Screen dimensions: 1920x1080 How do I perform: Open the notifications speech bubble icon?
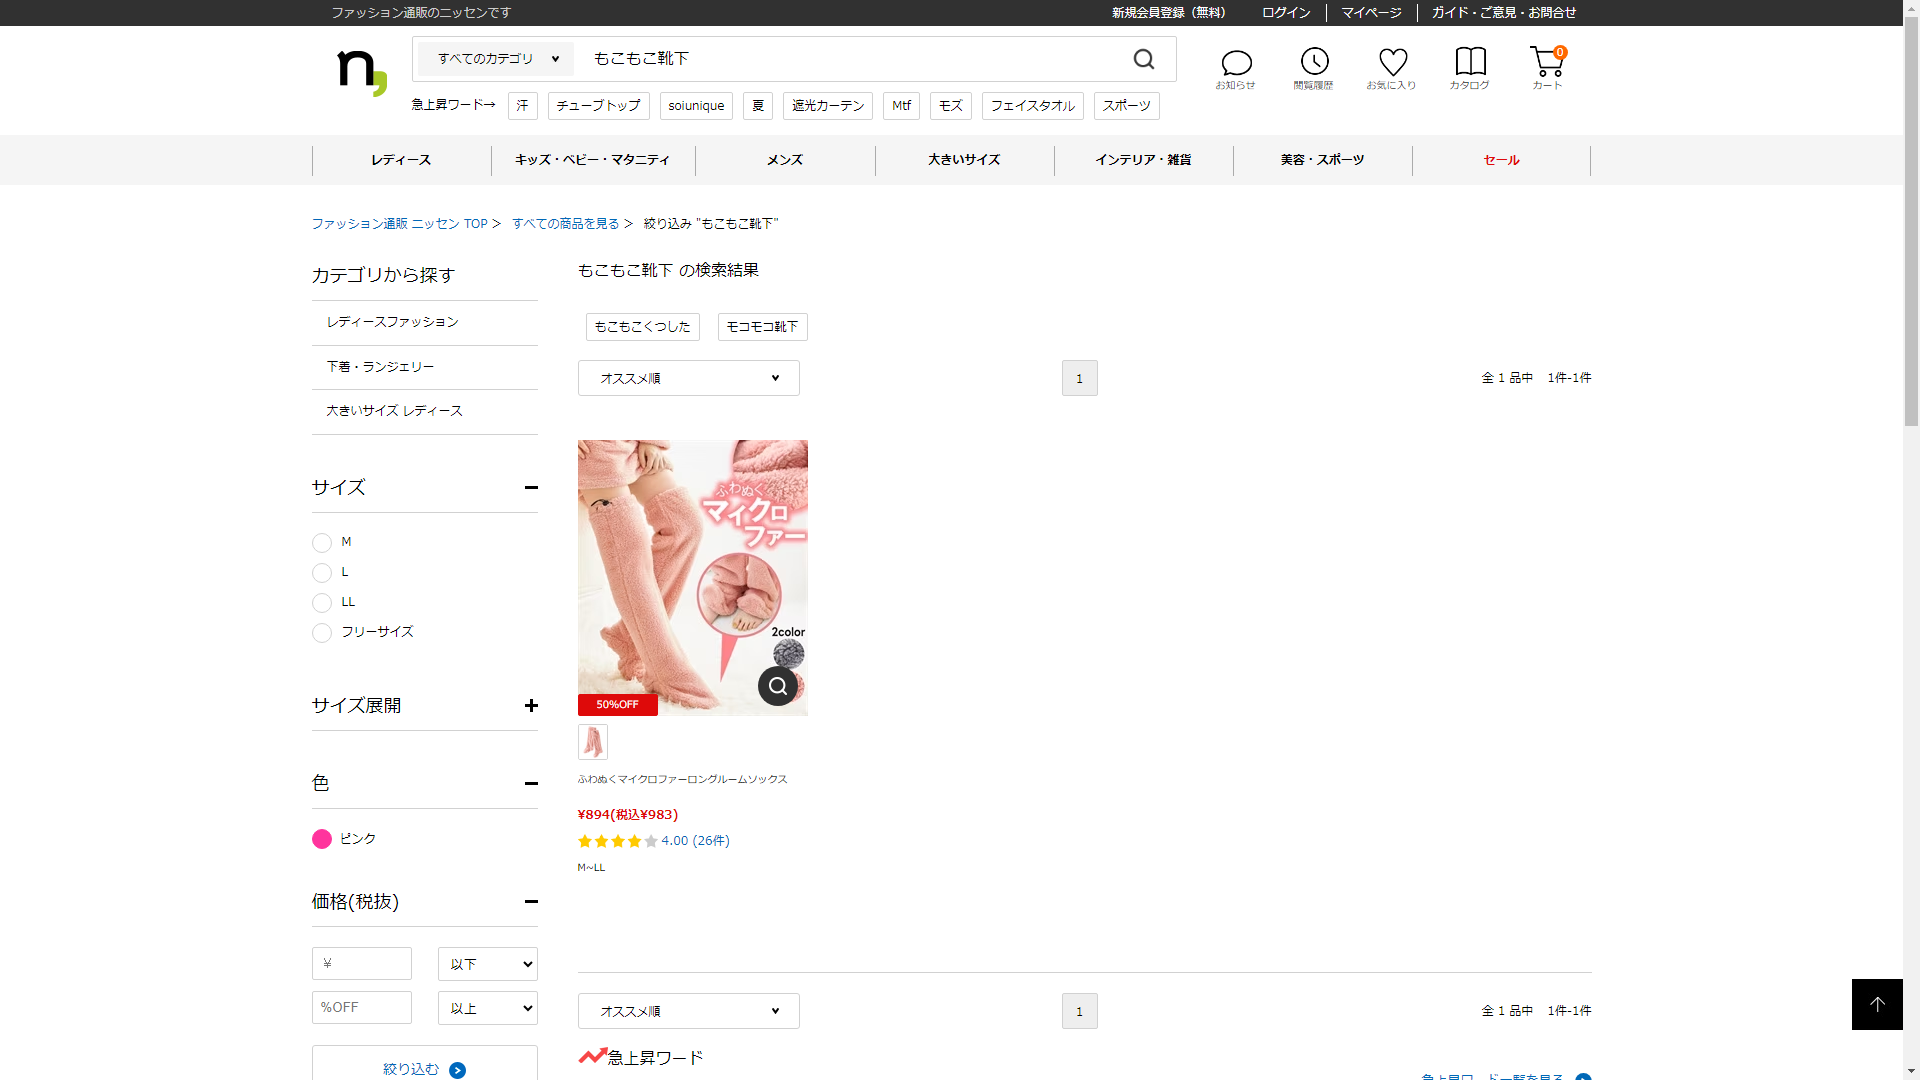click(x=1236, y=64)
